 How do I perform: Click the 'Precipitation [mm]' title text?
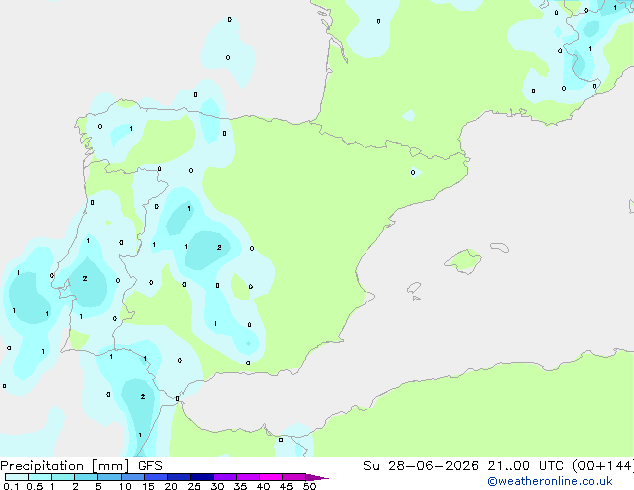tap(65, 466)
